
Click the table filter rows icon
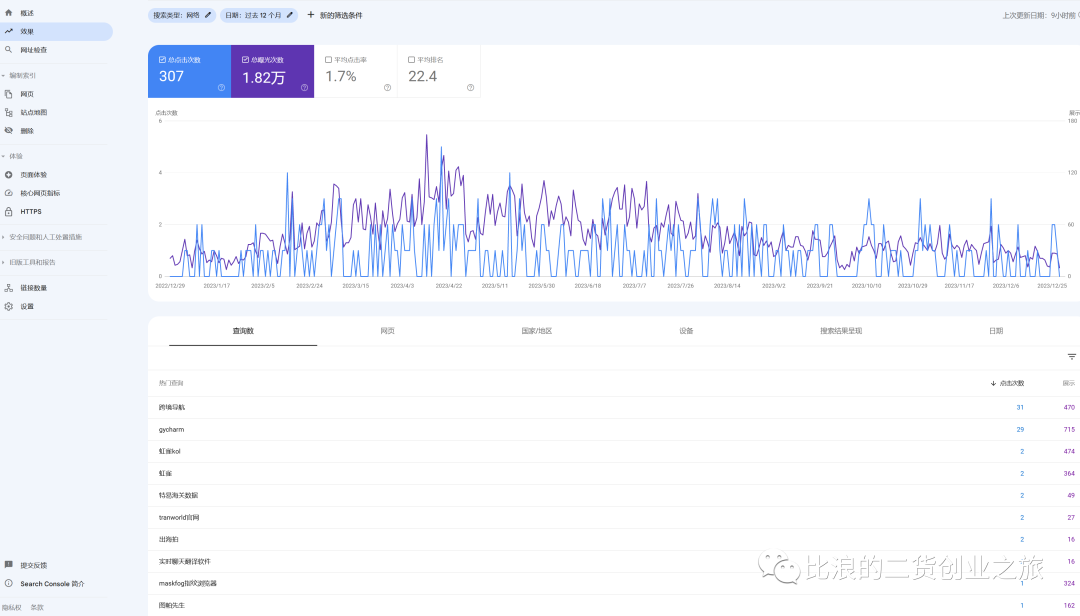pyautogui.click(x=1071, y=357)
